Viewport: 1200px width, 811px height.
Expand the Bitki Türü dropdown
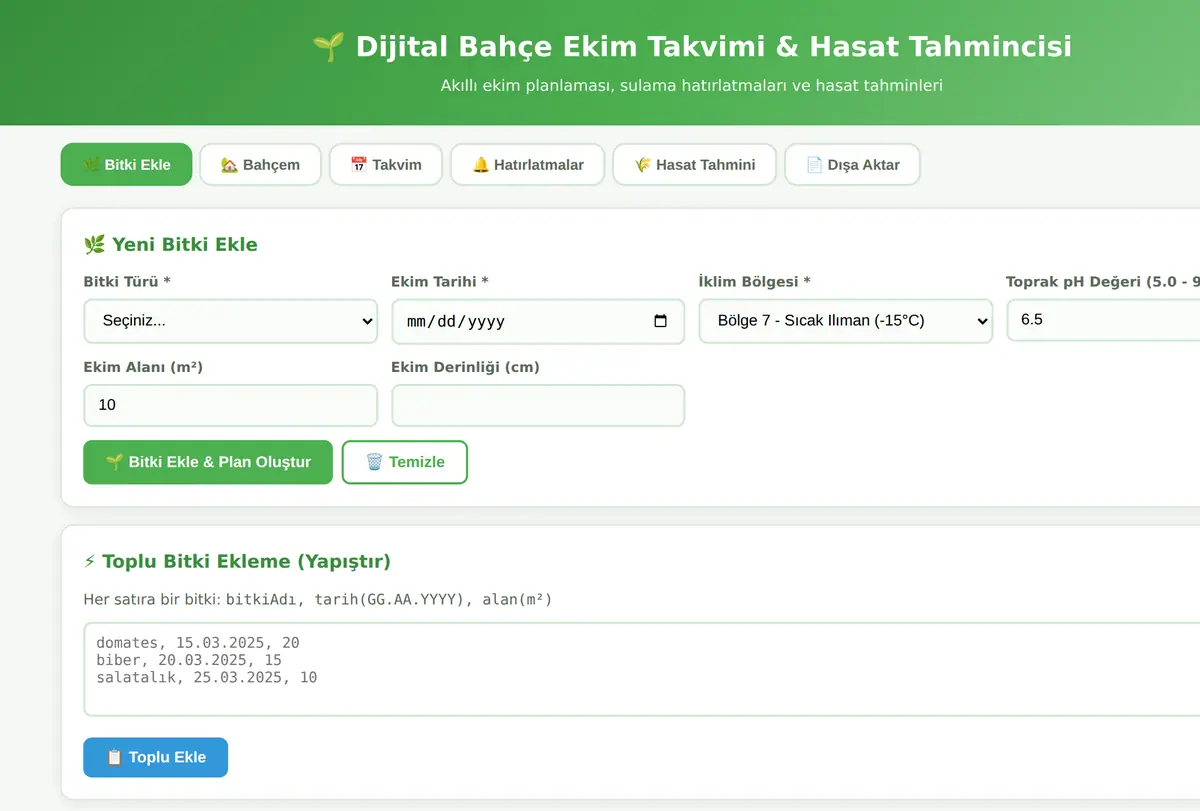[x=231, y=321]
